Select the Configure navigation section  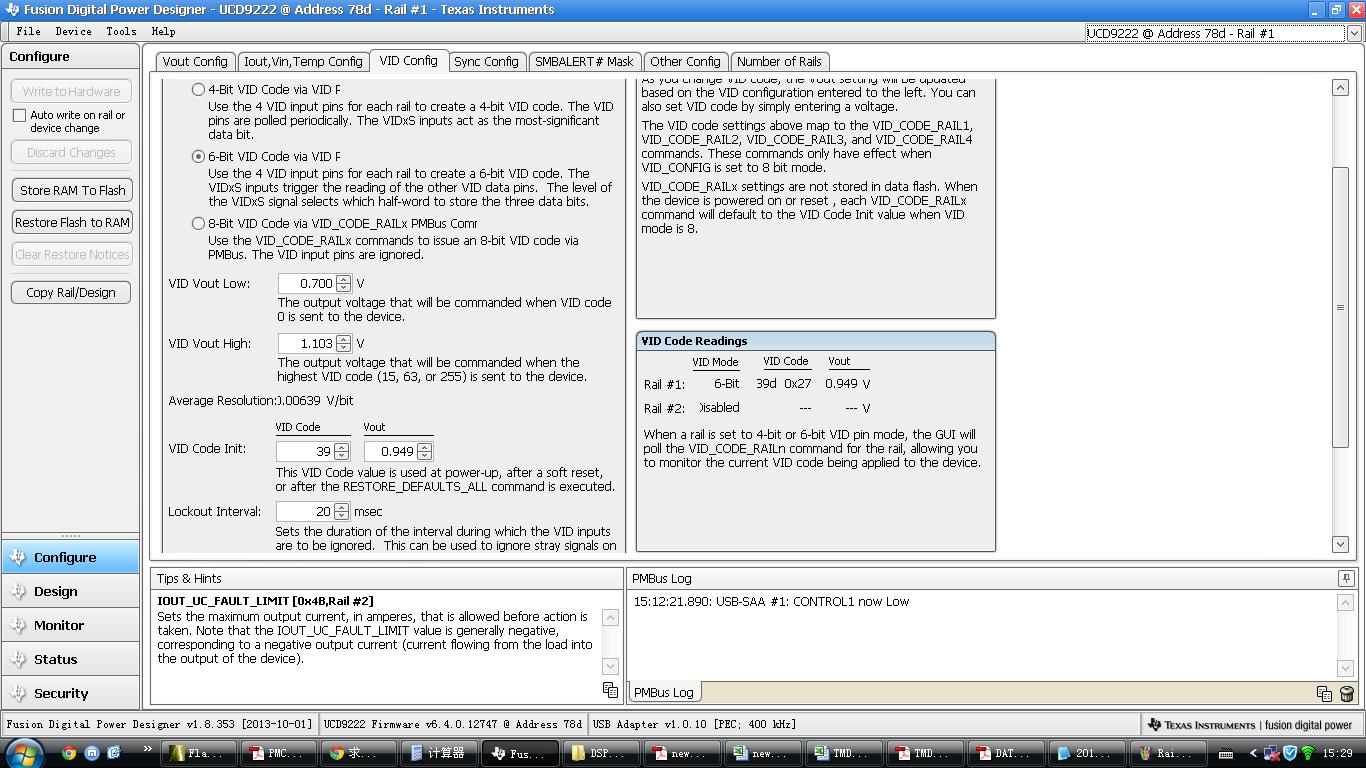coord(71,557)
